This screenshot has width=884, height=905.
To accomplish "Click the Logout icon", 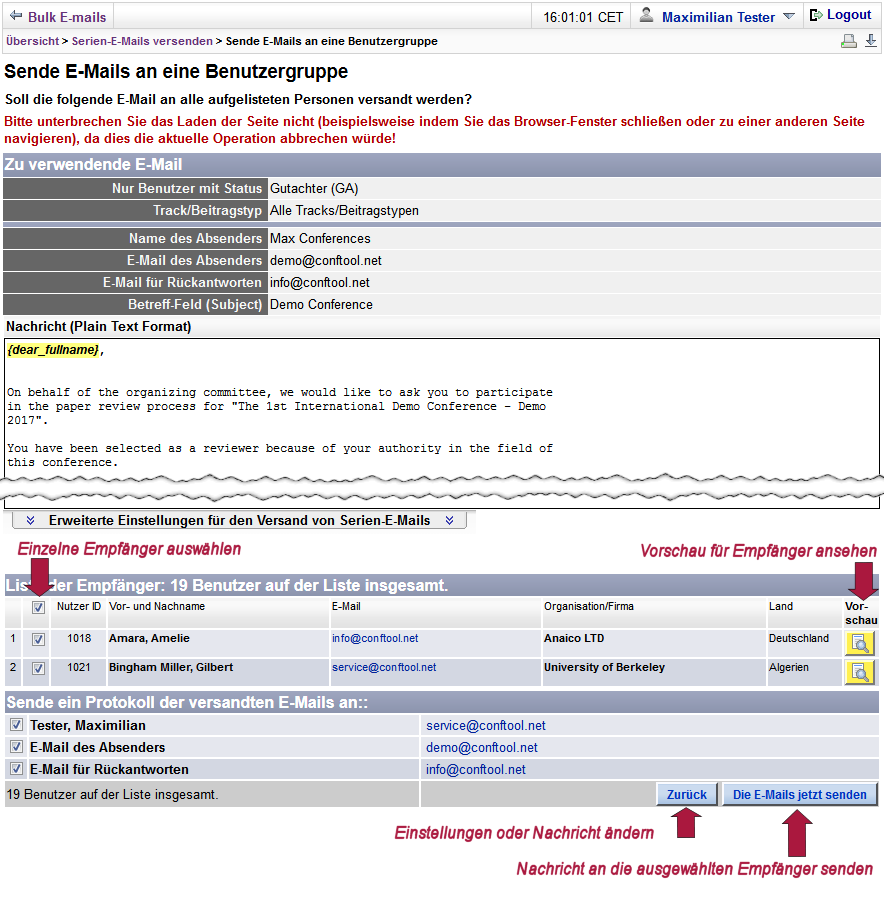I will click(x=816, y=15).
